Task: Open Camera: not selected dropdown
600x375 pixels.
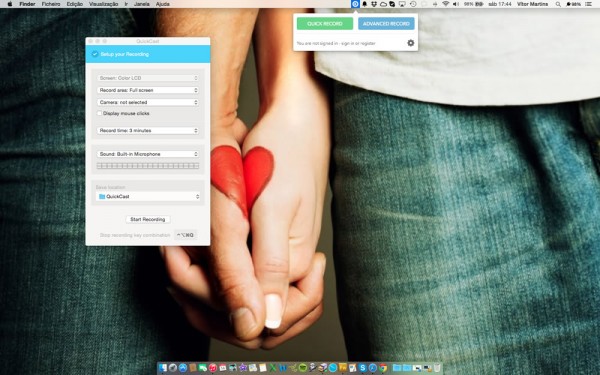Action: point(148,102)
